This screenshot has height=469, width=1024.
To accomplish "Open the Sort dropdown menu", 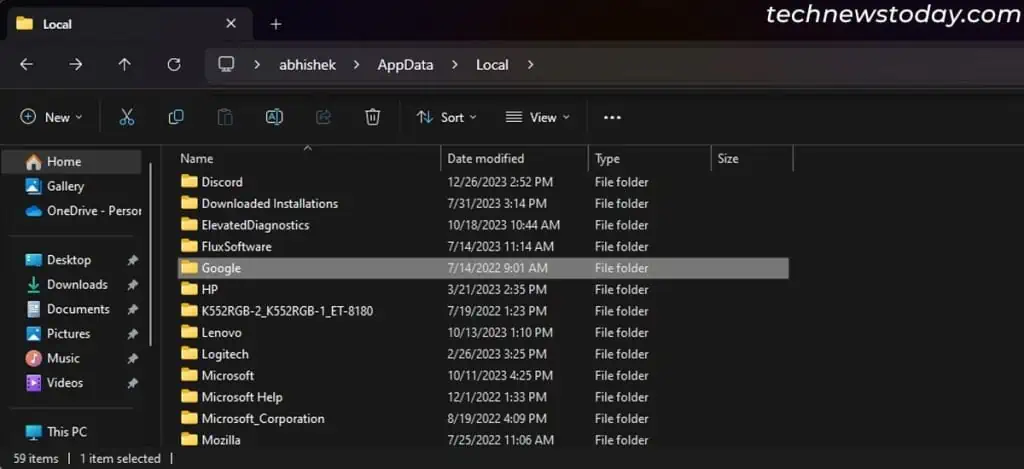I will (447, 117).
